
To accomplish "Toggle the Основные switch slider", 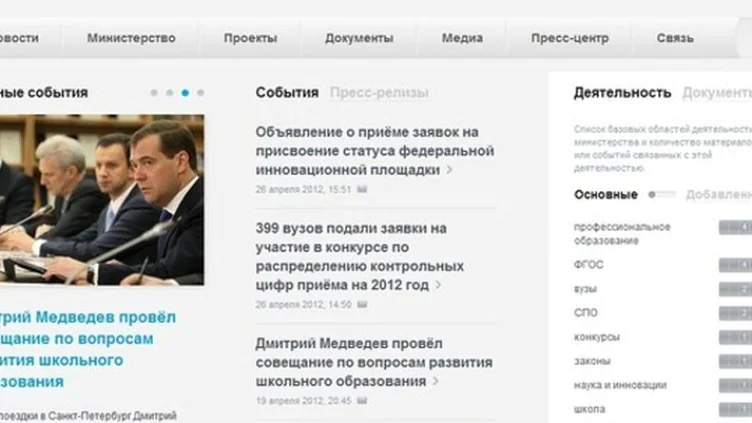I will point(661,194).
